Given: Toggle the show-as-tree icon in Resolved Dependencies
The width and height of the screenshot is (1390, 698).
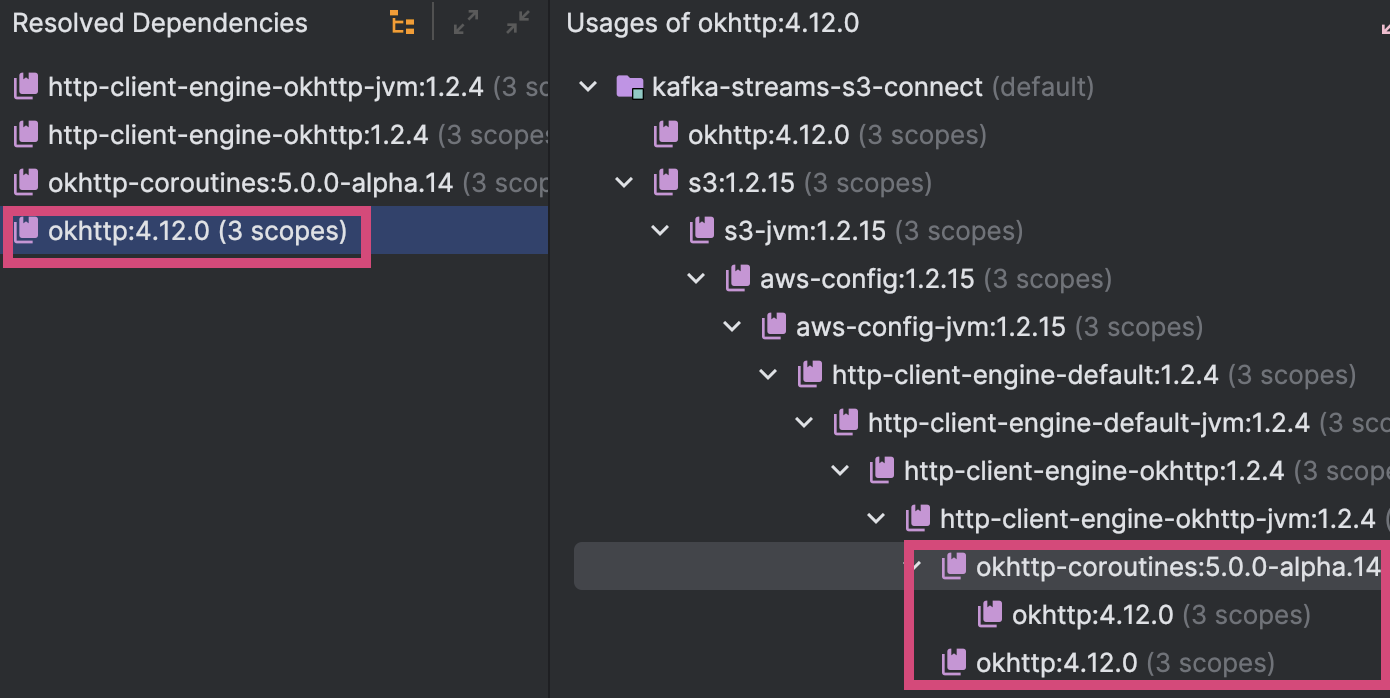Looking at the screenshot, I should coord(402,24).
